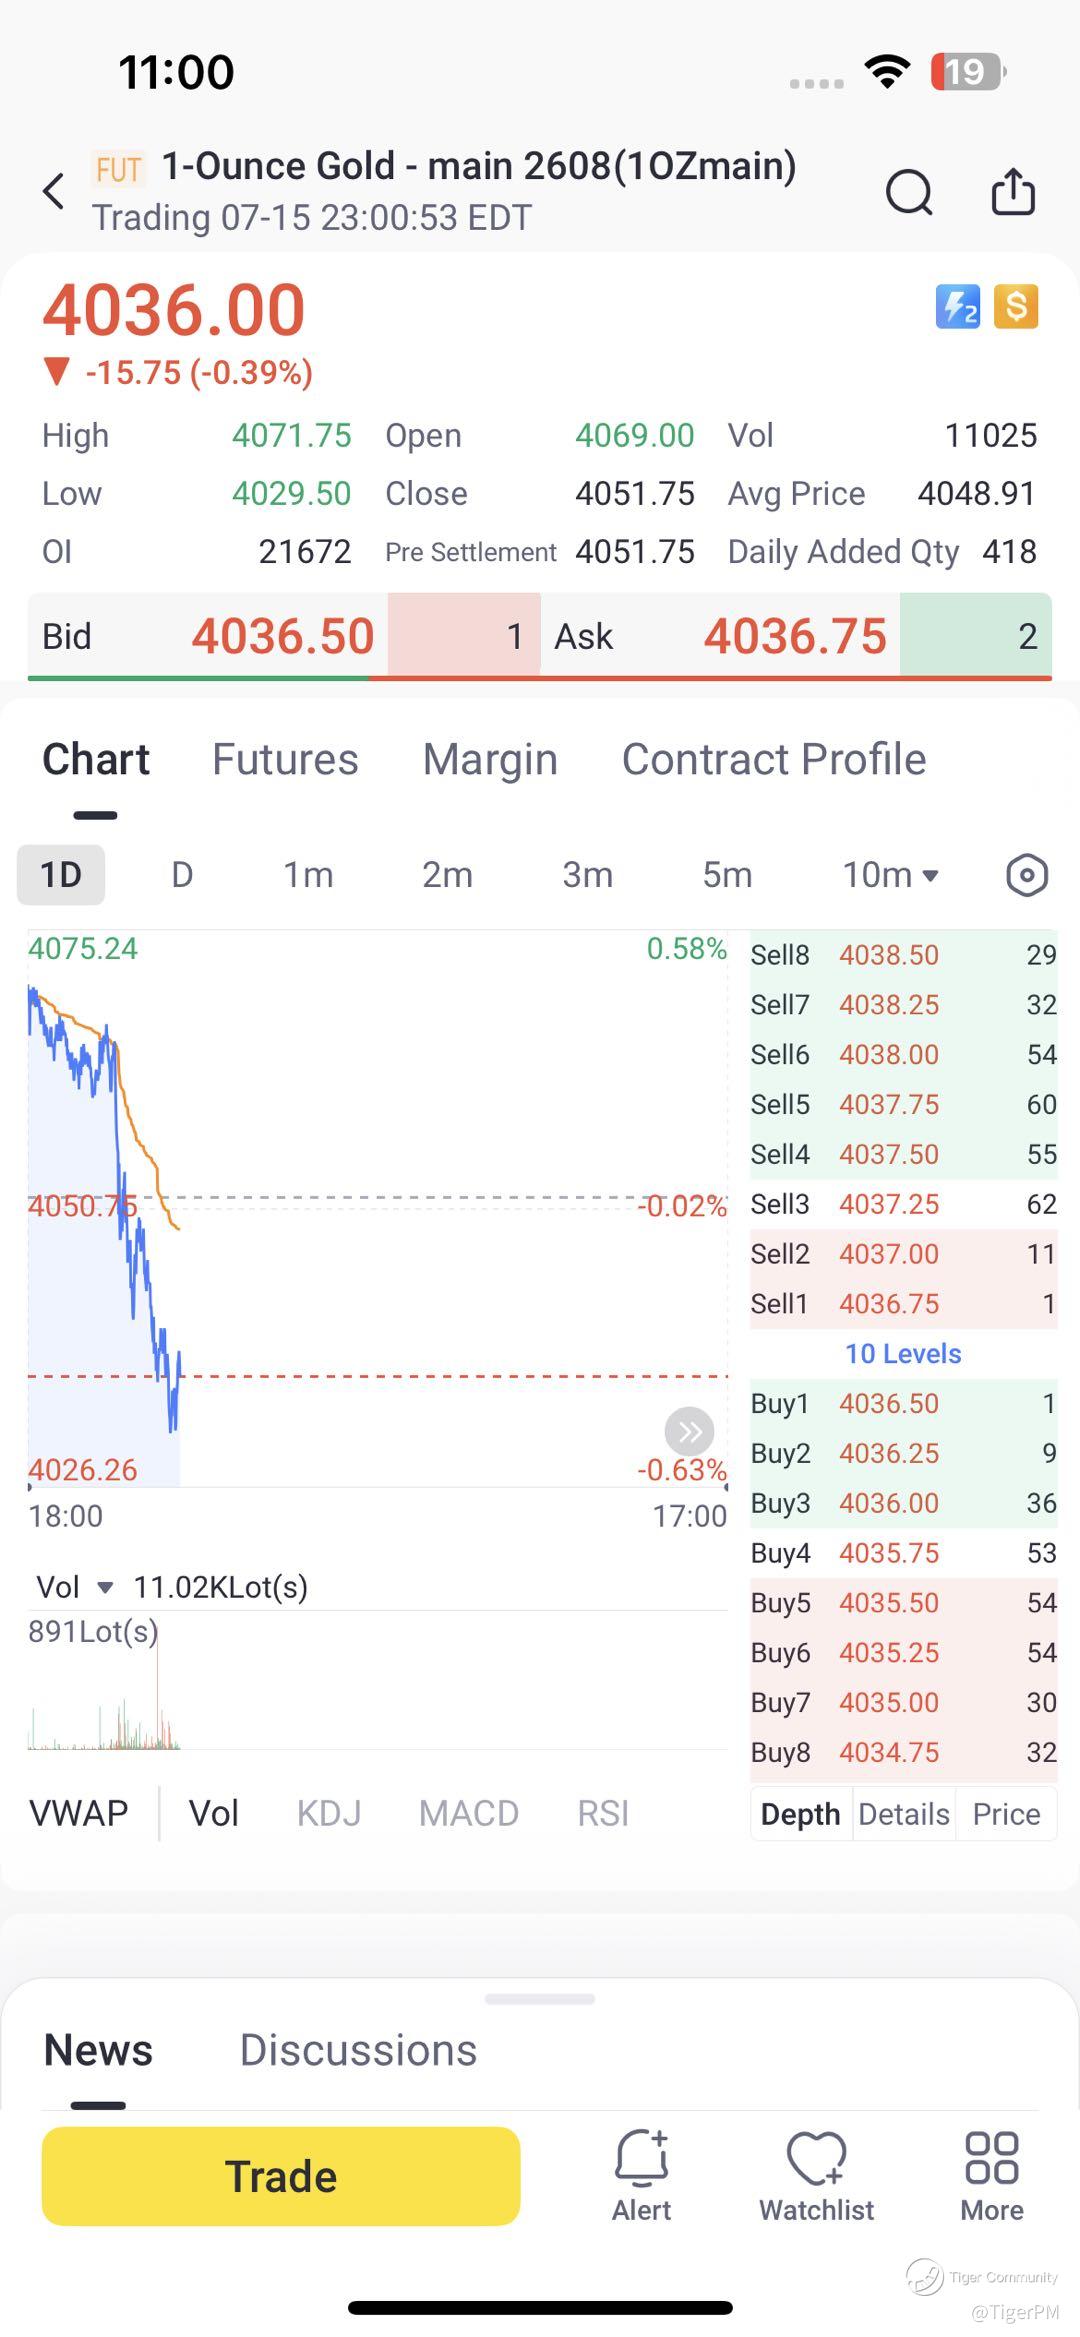The width and height of the screenshot is (1080, 2337).
Task: Expand chart with double-arrow button
Action: point(689,1432)
